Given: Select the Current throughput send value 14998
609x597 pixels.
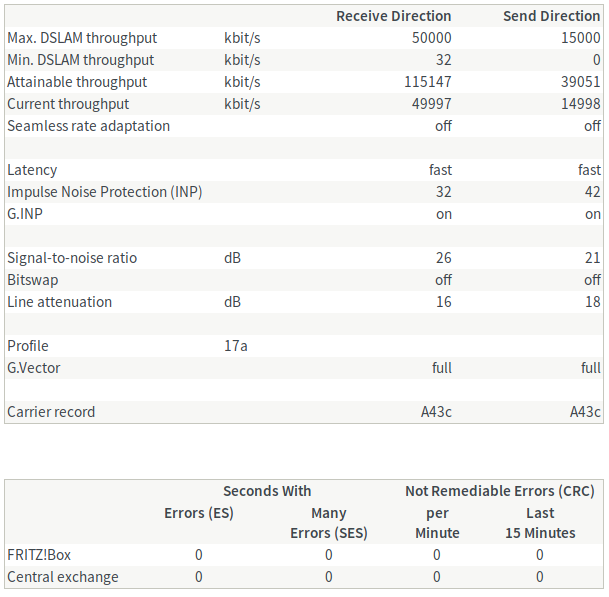Looking at the screenshot, I should tap(577, 104).
